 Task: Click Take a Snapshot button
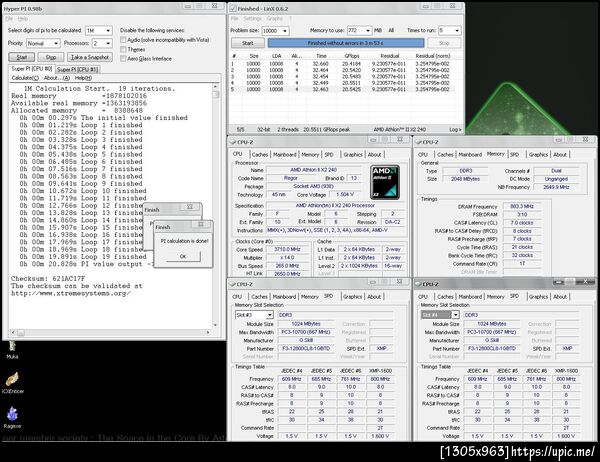tap(90, 57)
